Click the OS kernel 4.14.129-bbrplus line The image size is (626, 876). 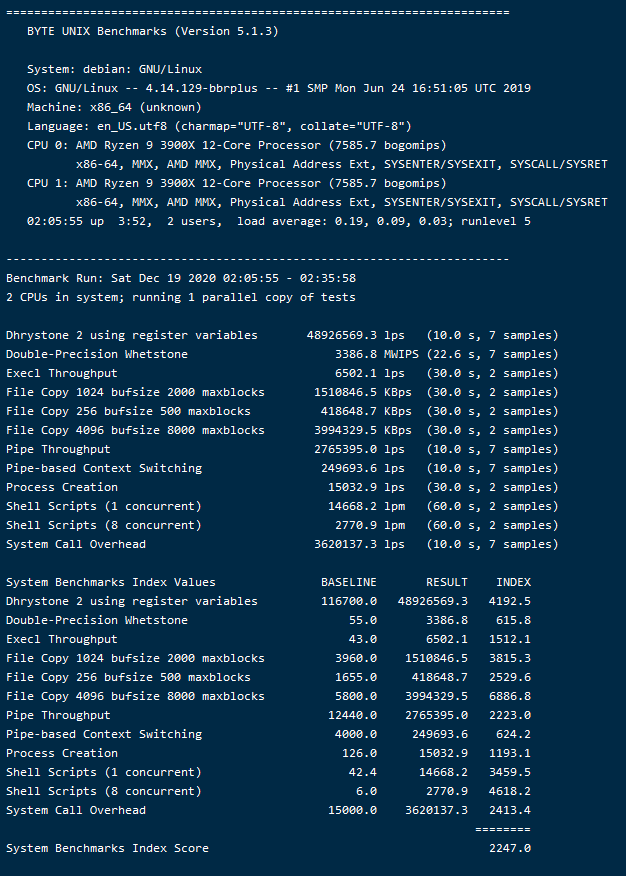pyautogui.click(x=278, y=88)
